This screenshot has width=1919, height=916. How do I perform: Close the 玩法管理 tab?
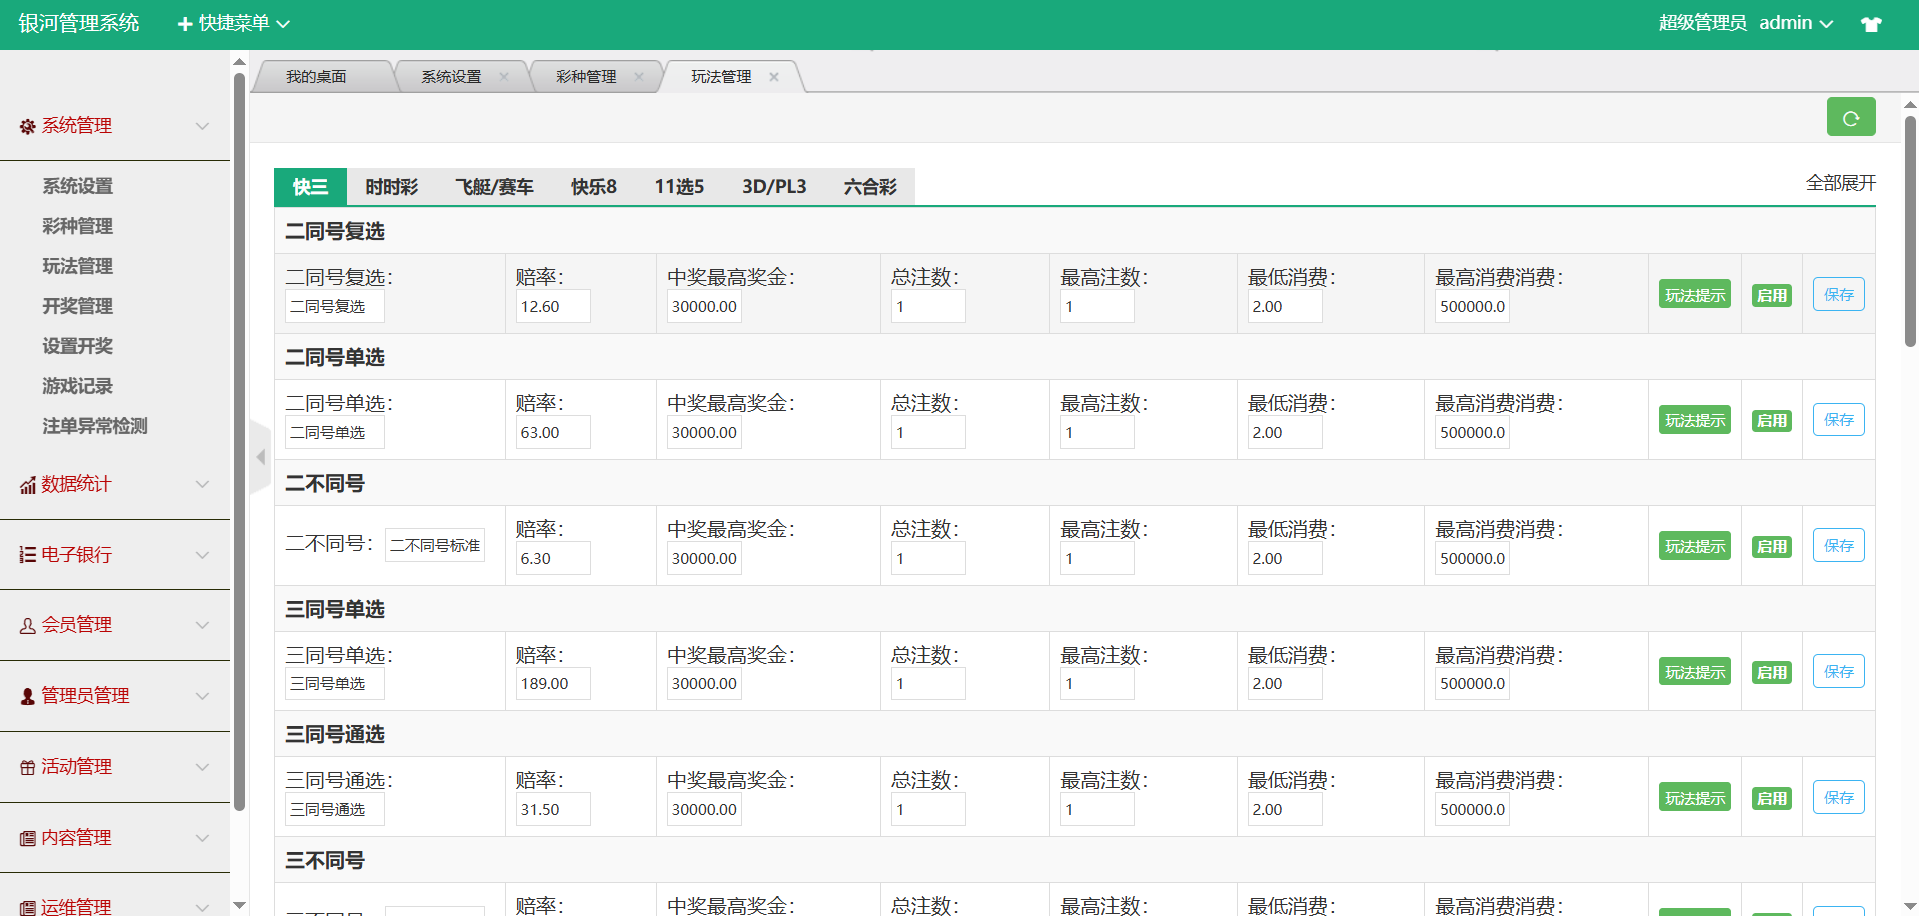[774, 77]
